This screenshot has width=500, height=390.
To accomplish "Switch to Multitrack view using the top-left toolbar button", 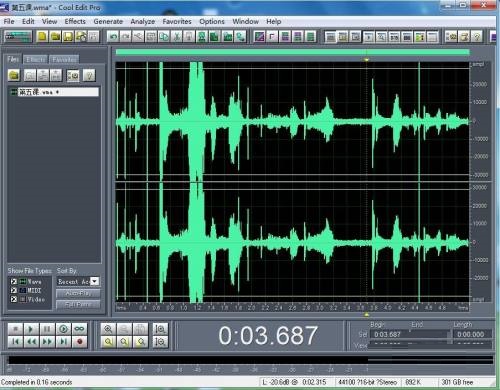I will click(18, 36).
